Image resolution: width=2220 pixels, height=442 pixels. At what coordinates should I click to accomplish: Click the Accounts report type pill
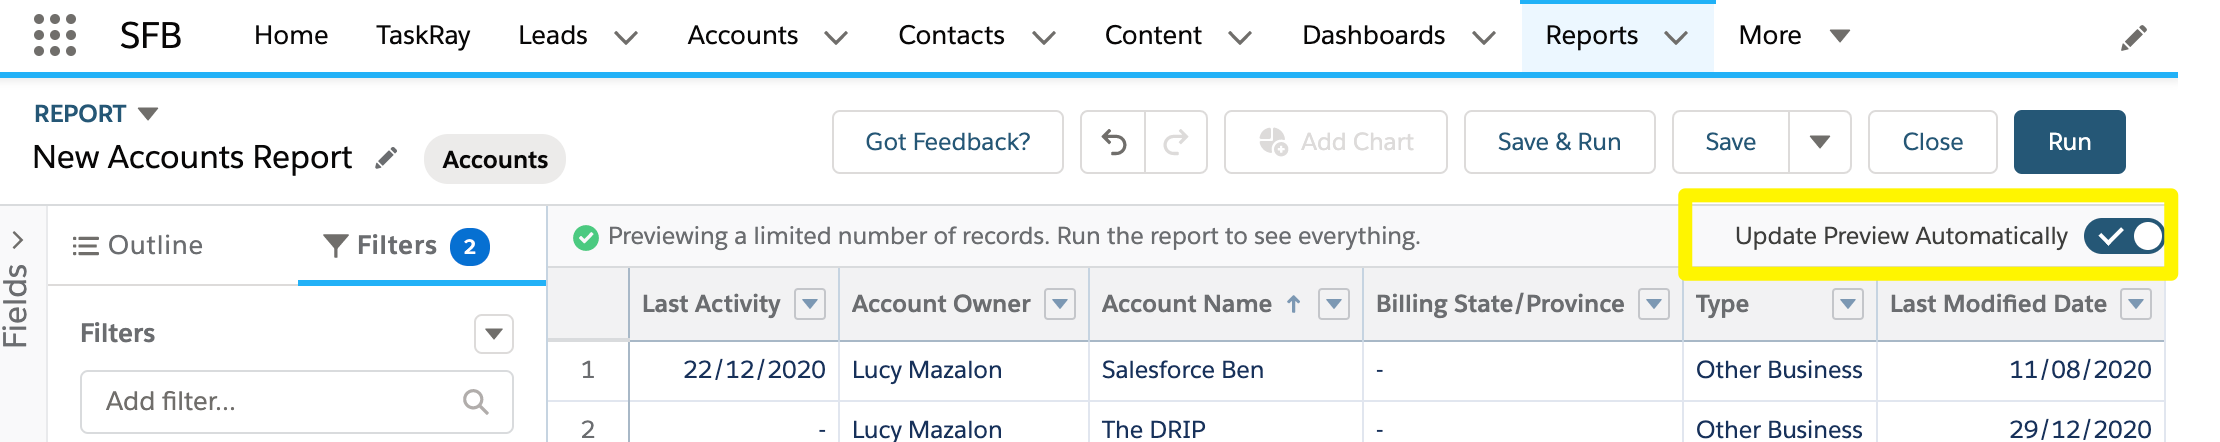495,159
